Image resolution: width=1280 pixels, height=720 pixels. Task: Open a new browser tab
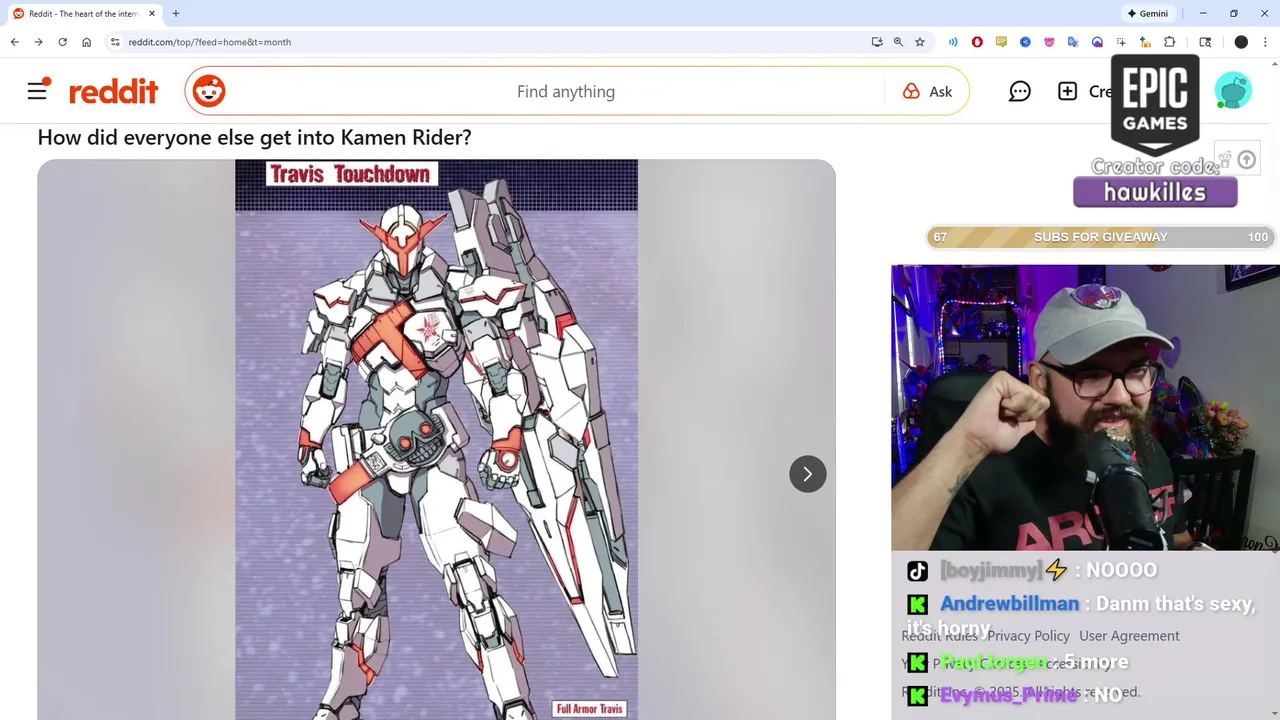[x=176, y=14]
